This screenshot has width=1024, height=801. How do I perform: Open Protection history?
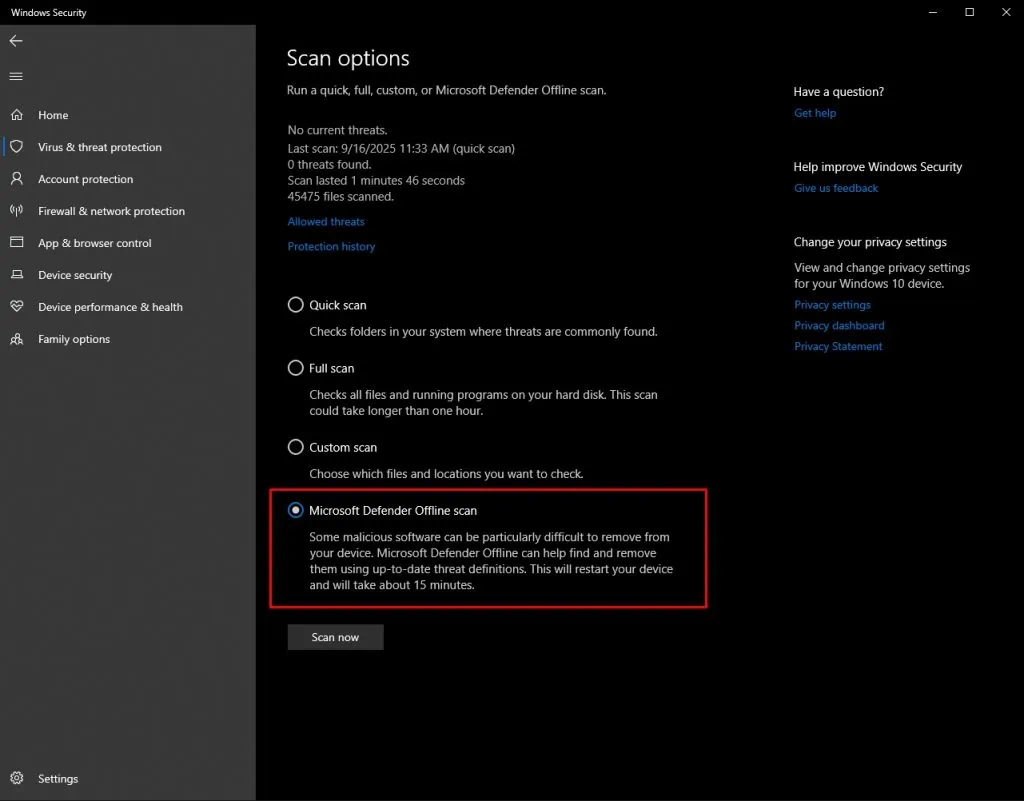pos(331,246)
